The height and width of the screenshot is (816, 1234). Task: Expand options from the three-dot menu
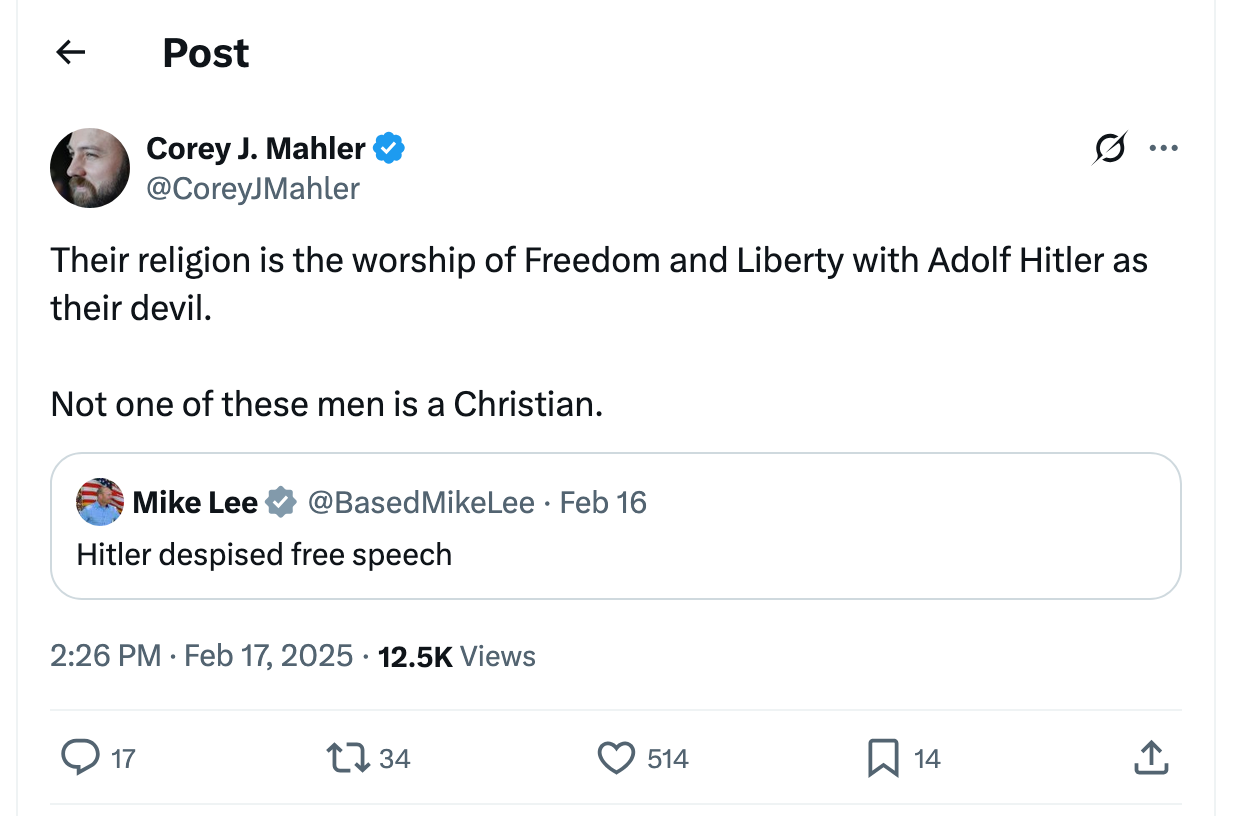1164,147
